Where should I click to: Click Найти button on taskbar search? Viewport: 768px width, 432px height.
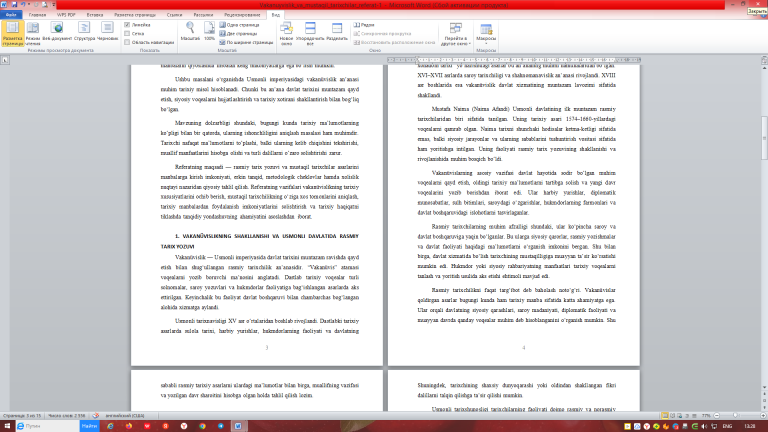click(89, 426)
